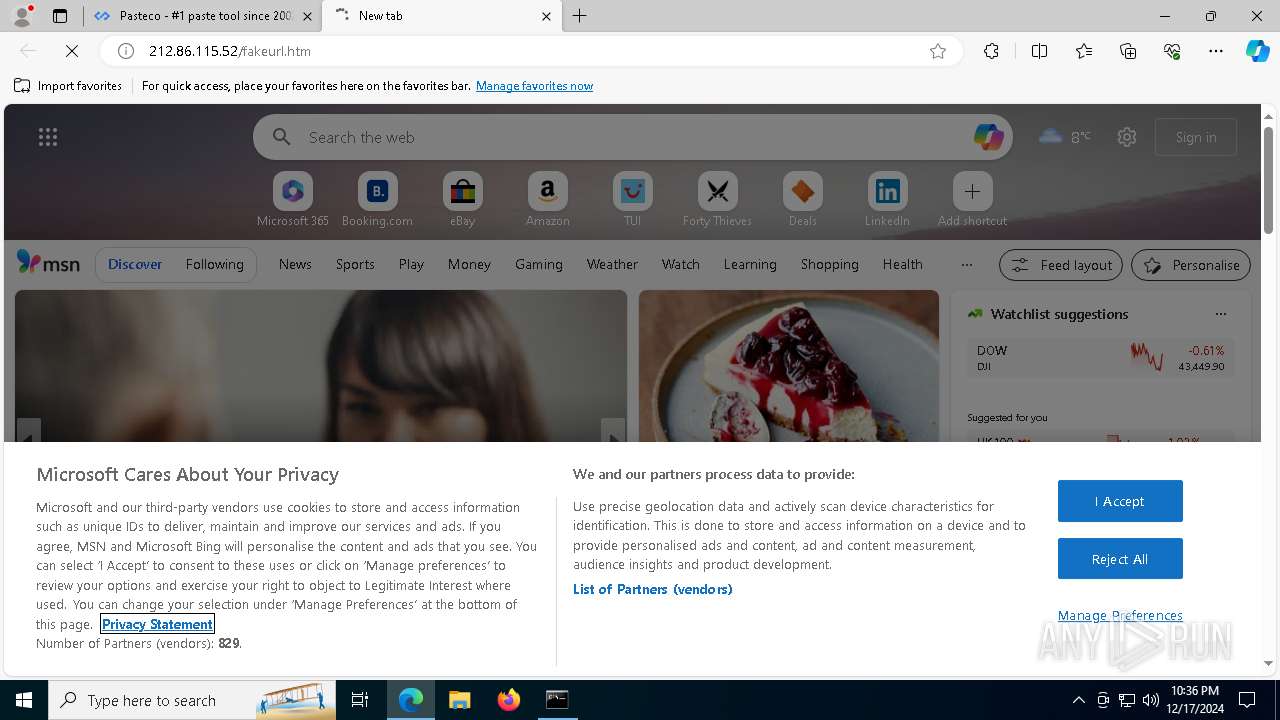1280x720 pixels.
Task: Open the eBay shortcut
Action: (462, 200)
